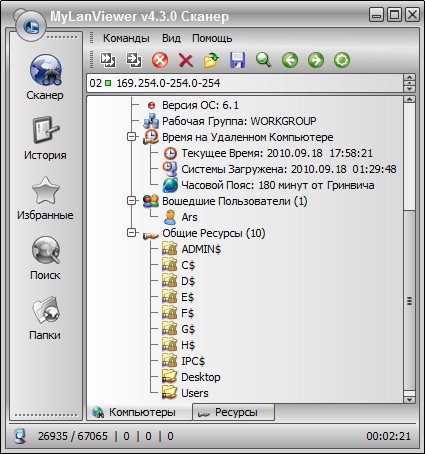Click the open folder toolbar icon
425x454 pixels.
[x=211, y=60]
